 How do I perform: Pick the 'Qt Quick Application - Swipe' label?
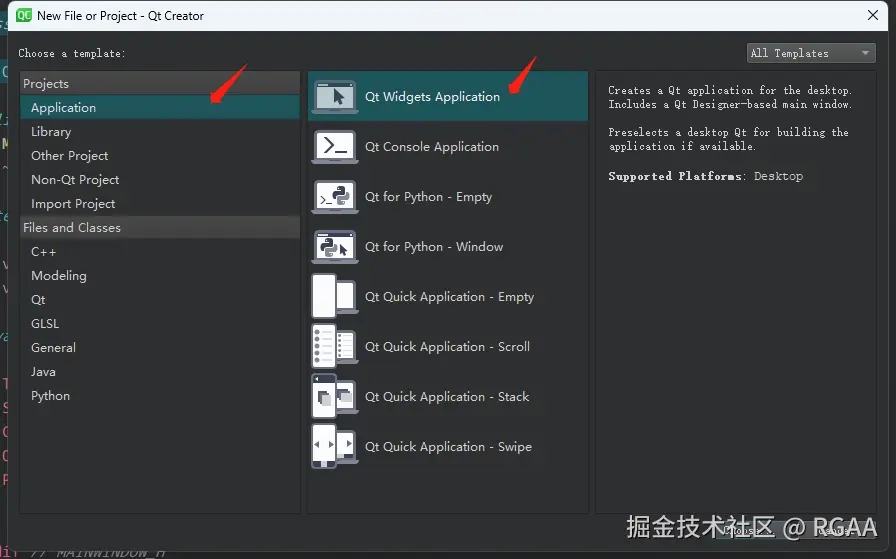449,446
